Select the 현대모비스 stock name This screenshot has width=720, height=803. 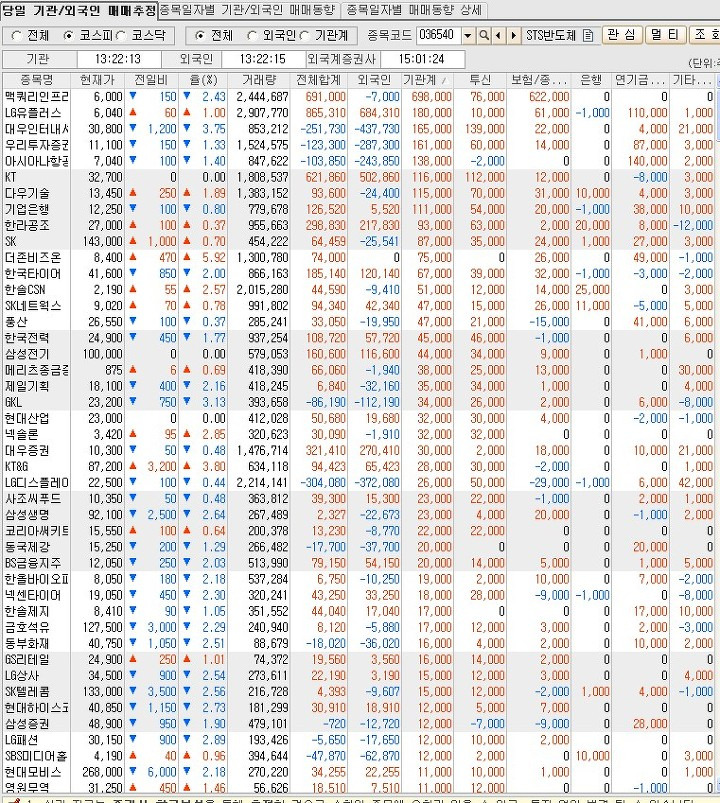(x=33, y=772)
